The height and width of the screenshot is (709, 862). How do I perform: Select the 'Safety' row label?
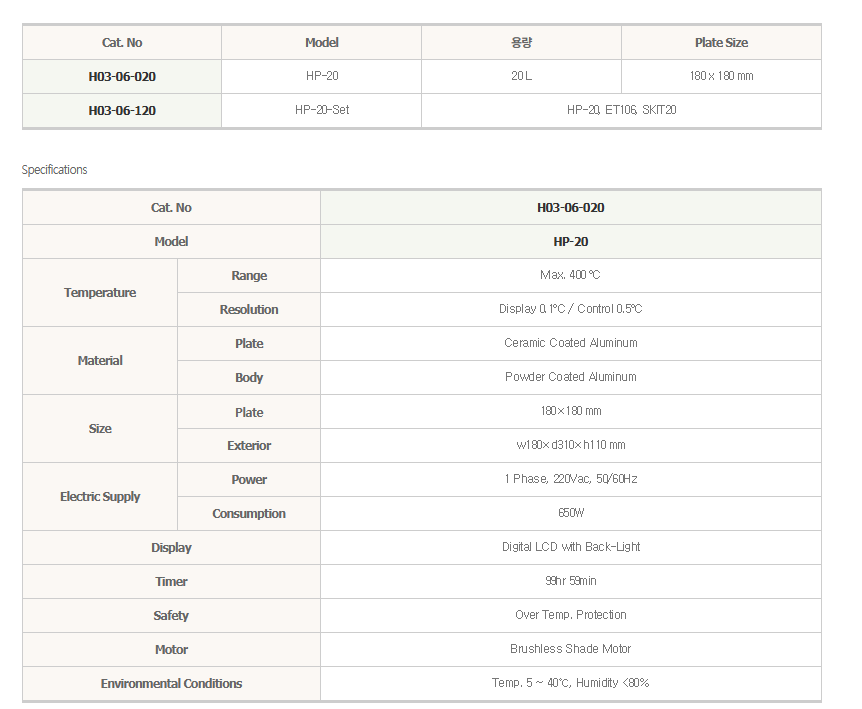pos(171,616)
